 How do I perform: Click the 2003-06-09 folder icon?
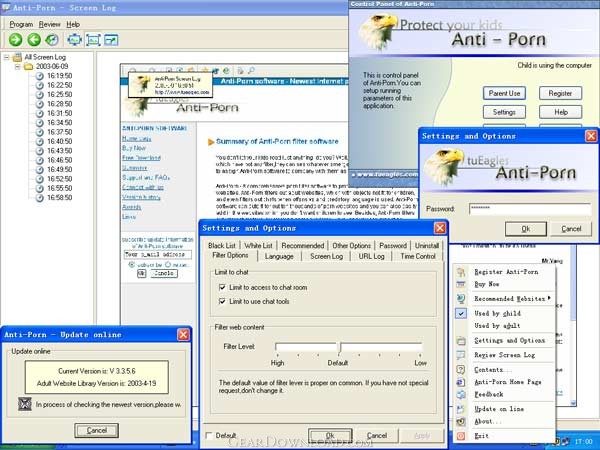tap(28, 67)
